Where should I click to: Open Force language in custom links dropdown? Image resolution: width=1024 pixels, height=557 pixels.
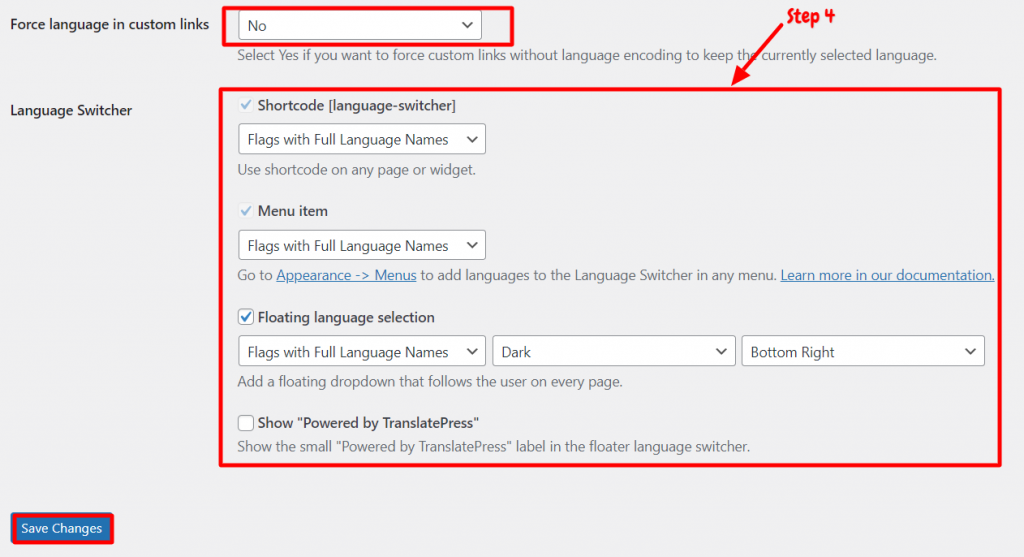360,25
